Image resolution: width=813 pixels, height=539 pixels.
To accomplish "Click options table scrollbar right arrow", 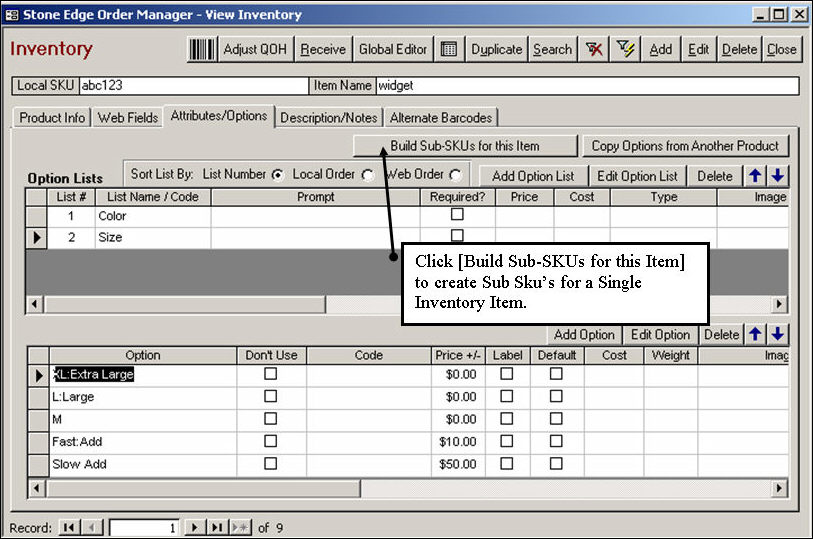I will point(779,488).
